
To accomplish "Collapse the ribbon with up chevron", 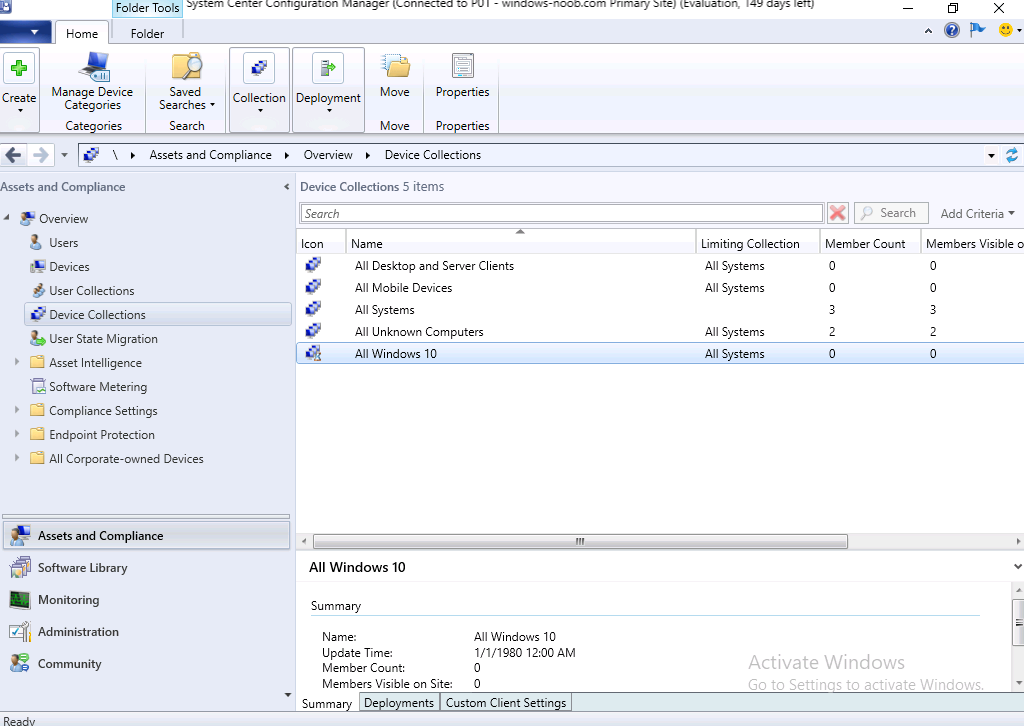I will point(928,31).
